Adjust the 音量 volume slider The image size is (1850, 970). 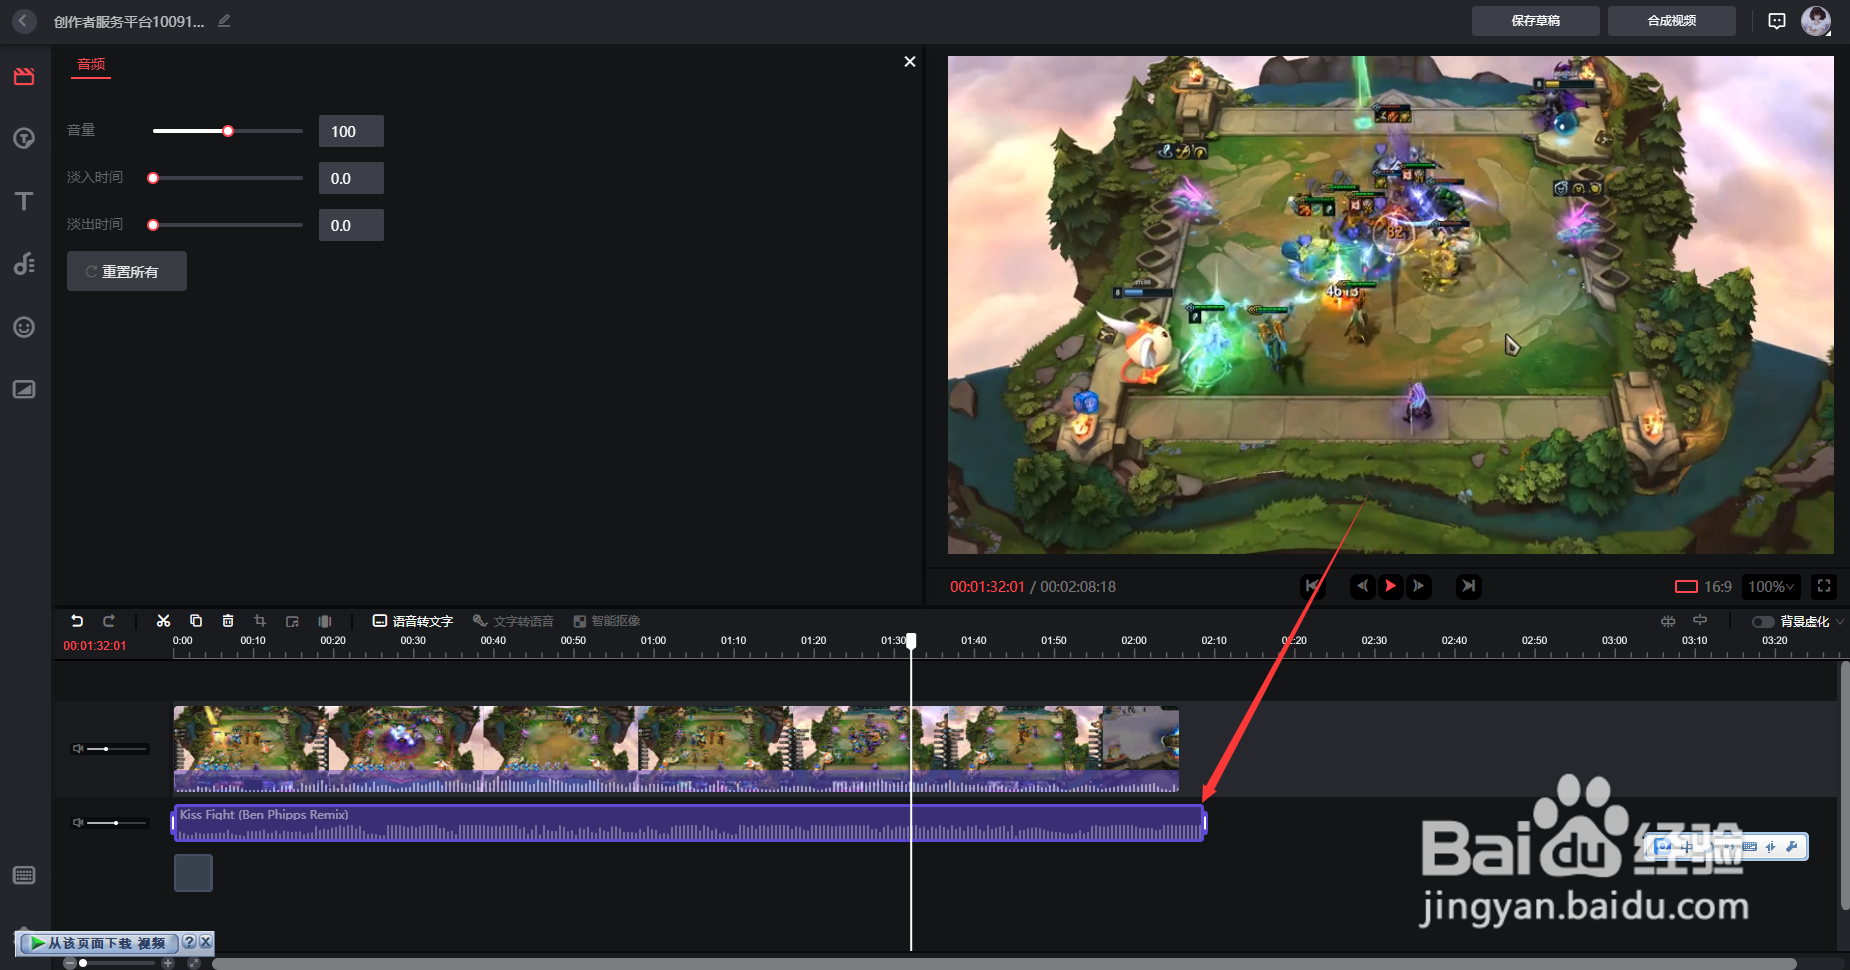pos(228,131)
